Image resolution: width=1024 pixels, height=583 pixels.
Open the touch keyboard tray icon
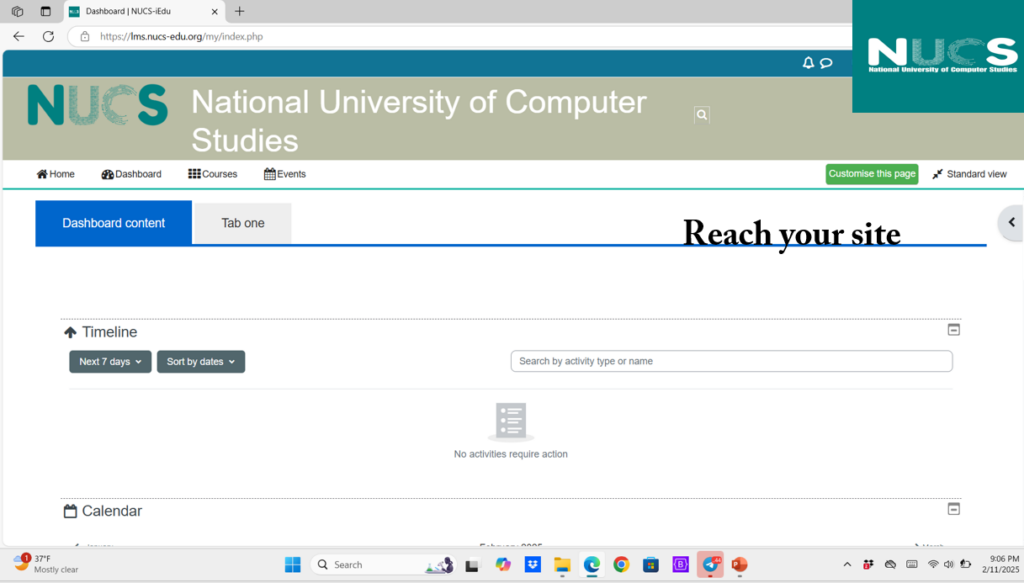click(x=912, y=565)
